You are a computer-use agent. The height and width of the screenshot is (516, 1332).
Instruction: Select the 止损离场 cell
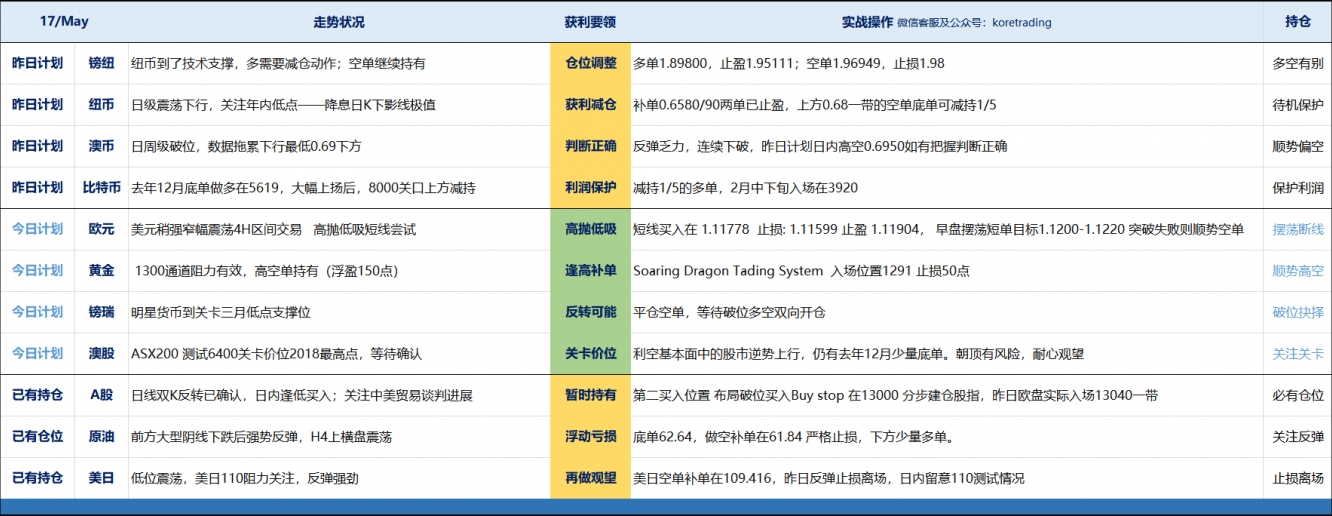1297,478
